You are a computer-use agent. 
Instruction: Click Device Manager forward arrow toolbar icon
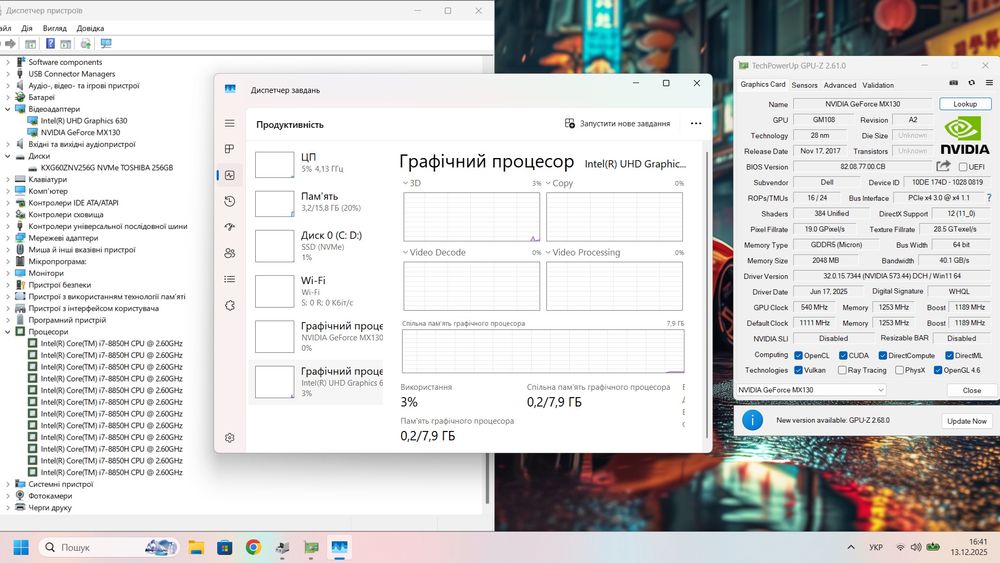click(10, 43)
